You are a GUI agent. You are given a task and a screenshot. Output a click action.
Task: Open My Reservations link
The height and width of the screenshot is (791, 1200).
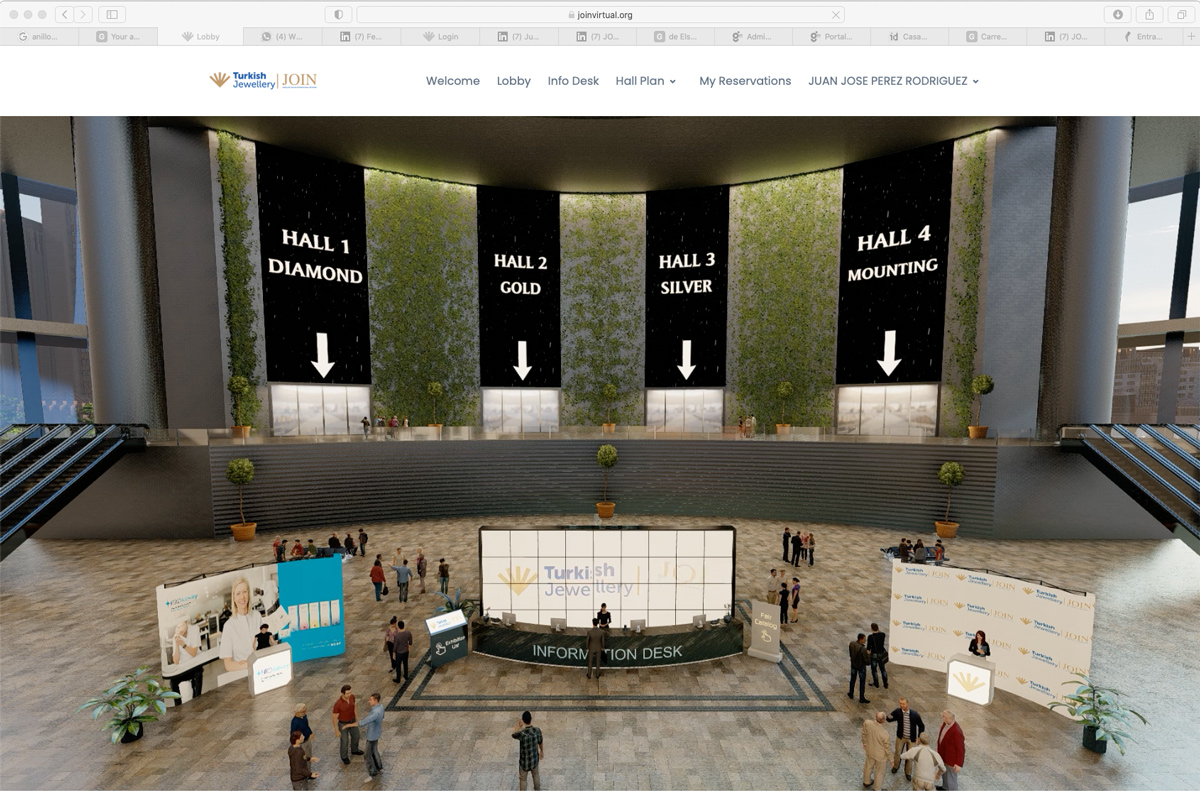[x=745, y=81]
